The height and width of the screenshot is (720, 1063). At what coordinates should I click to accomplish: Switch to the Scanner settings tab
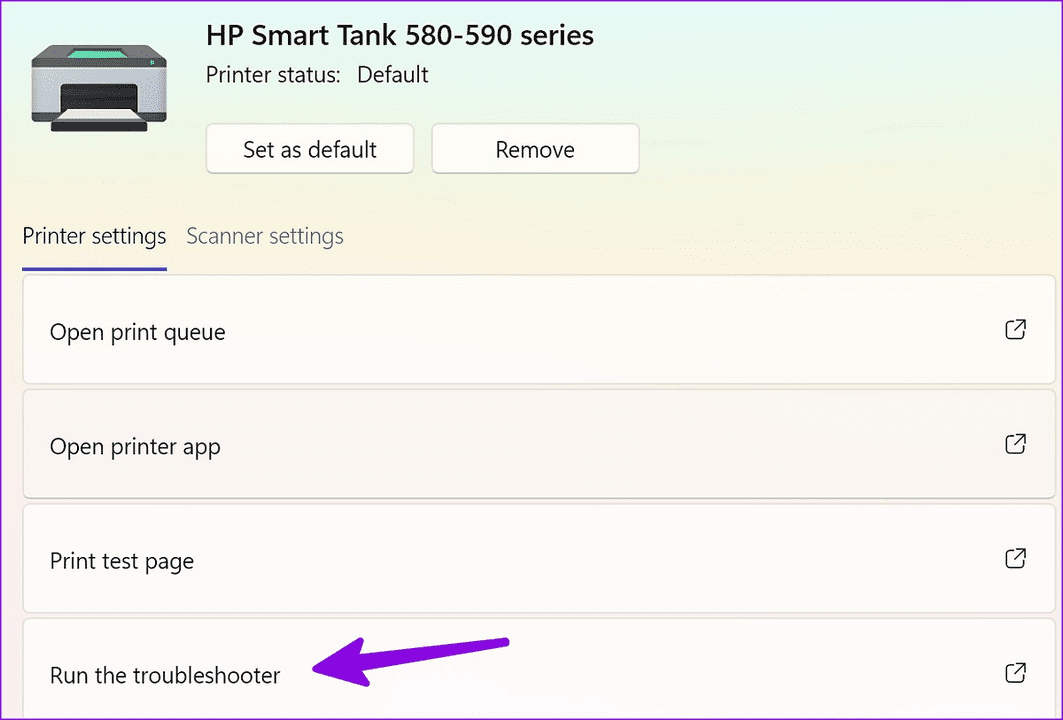(x=265, y=236)
